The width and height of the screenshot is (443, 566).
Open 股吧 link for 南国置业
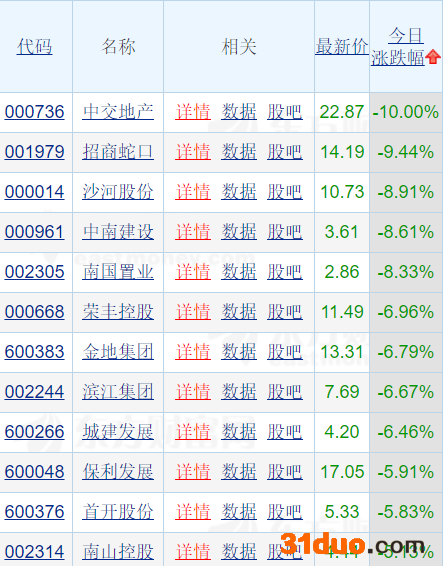pyautogui.click(x=285, y=272)
